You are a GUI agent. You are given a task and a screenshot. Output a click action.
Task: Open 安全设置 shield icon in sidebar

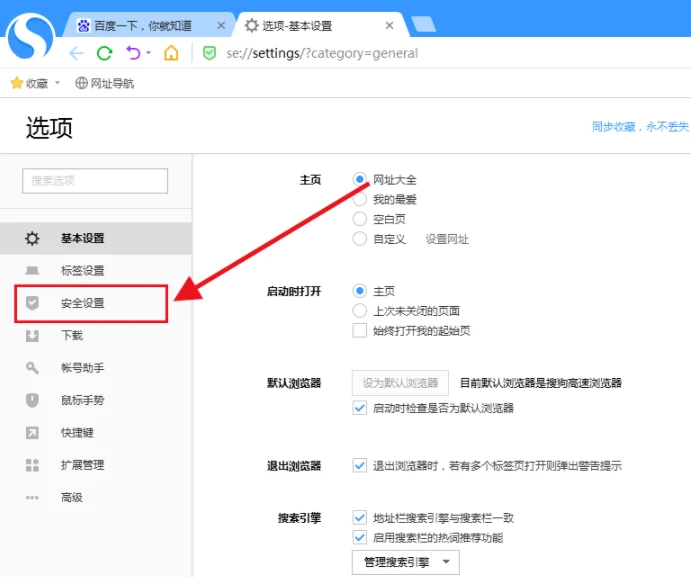coord(32,303)
